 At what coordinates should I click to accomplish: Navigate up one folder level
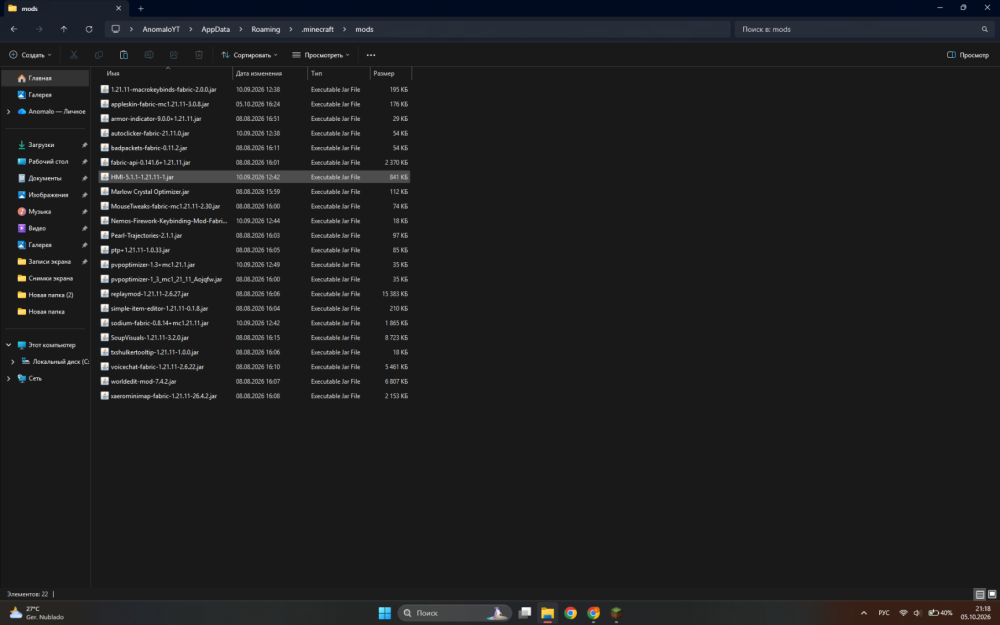[x=64, y=29]
